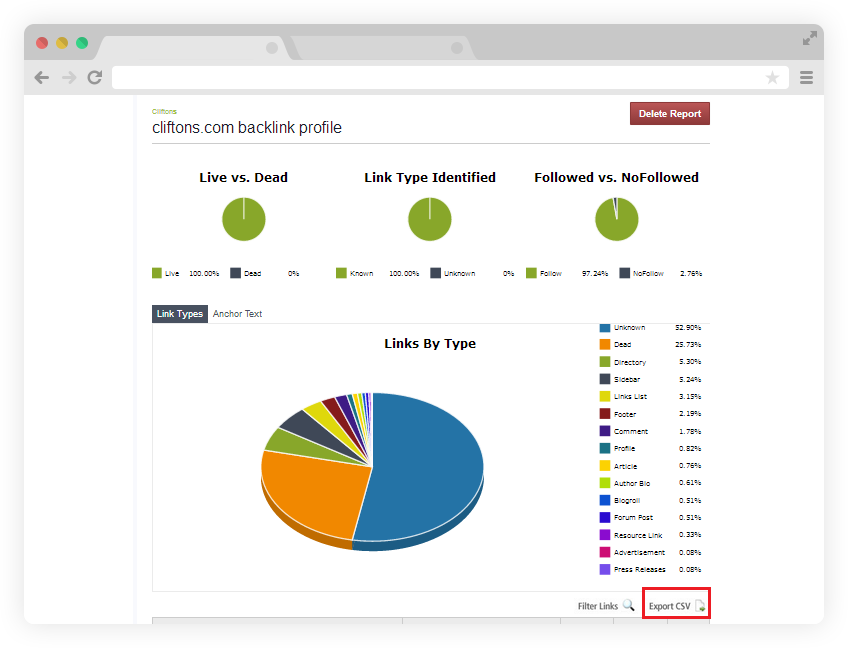Click the "cliftons.com backlink profile" heading
The image size is (848, 648).
247,128
